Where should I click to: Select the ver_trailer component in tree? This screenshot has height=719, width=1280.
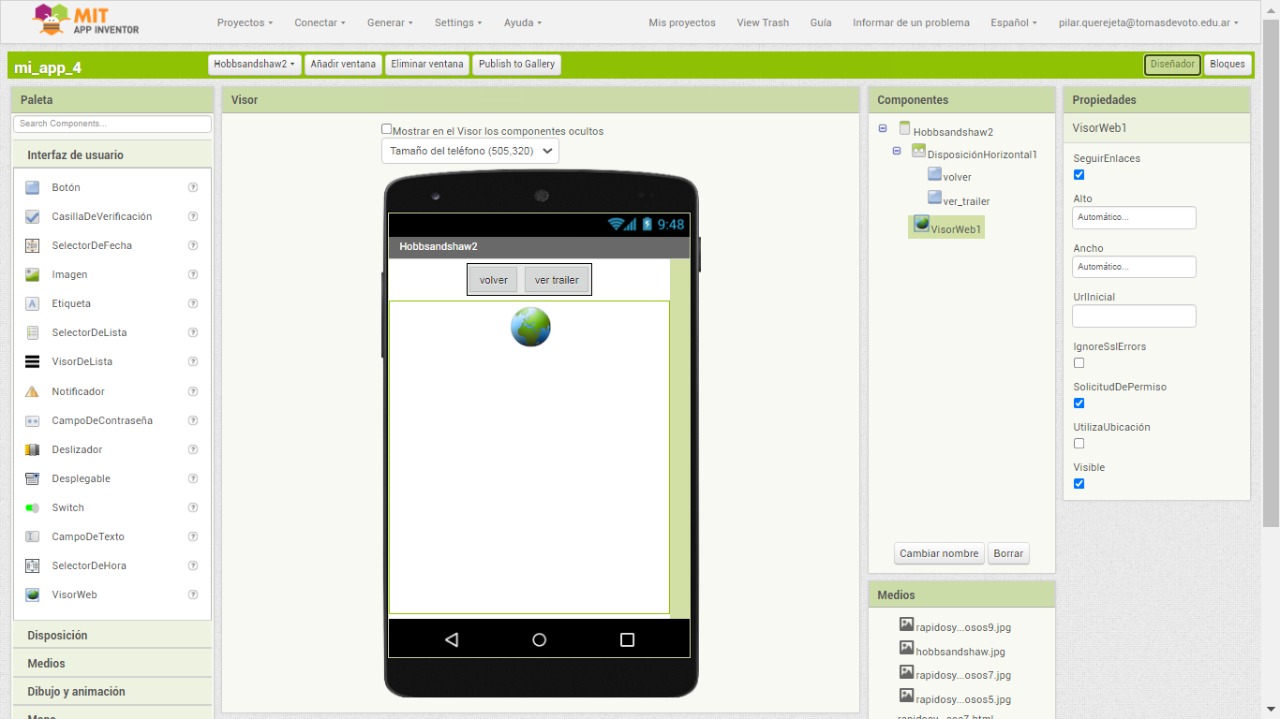[958, 199]
